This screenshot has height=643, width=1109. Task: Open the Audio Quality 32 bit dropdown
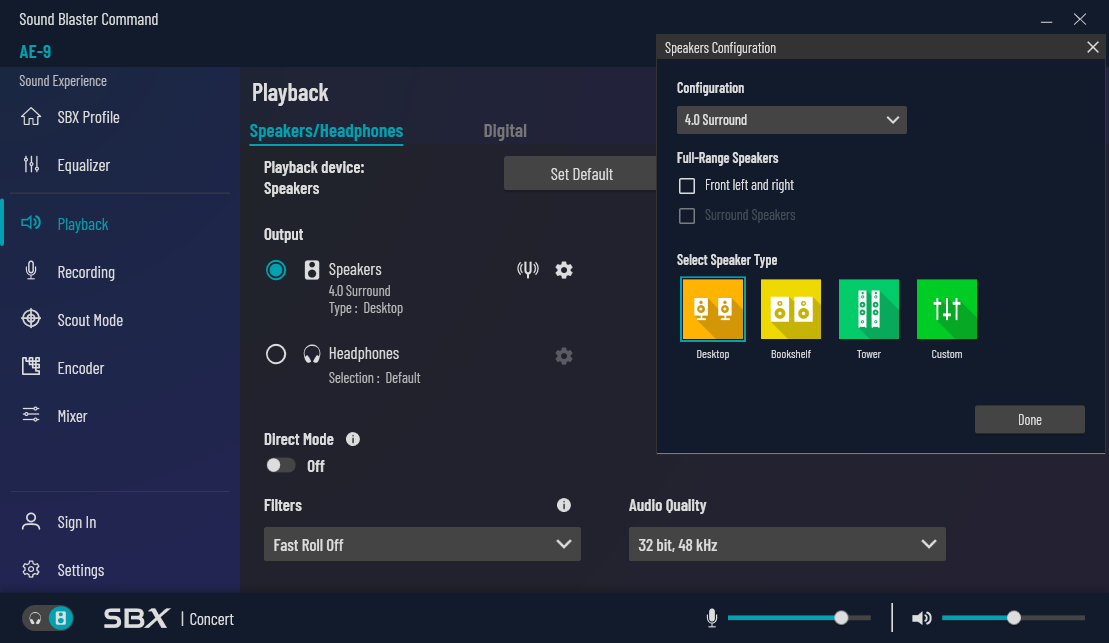coord(787,545)
